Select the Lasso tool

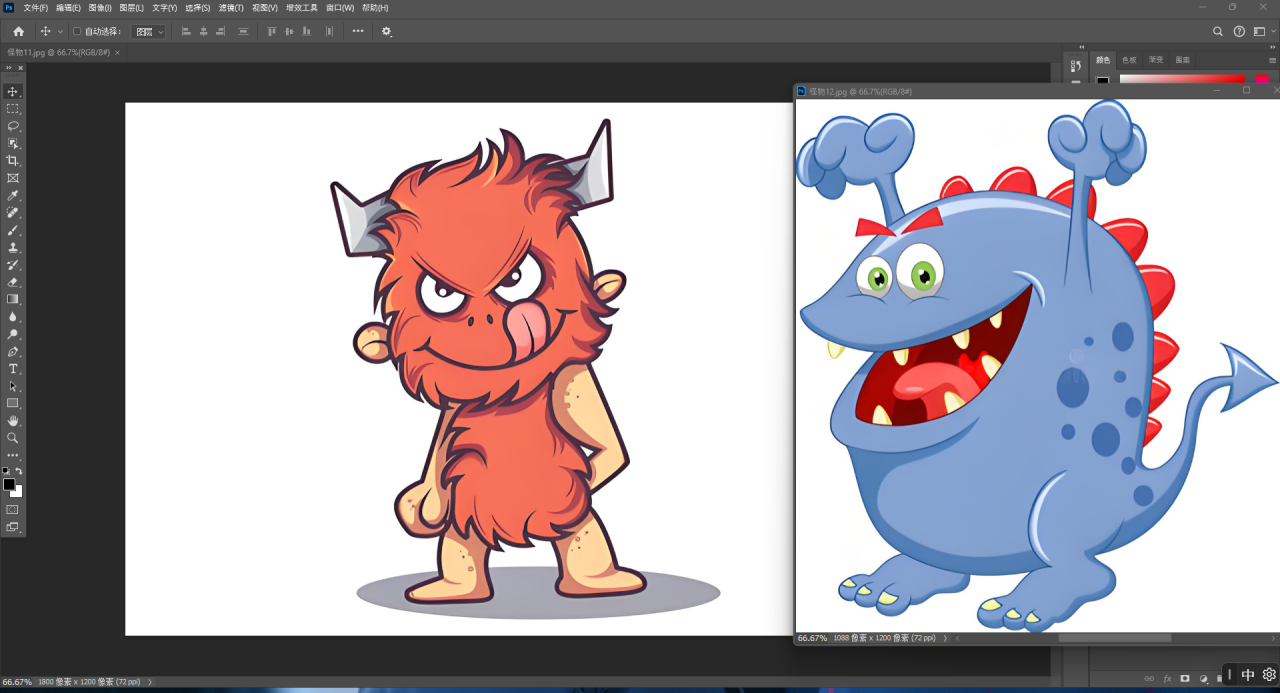13,126
